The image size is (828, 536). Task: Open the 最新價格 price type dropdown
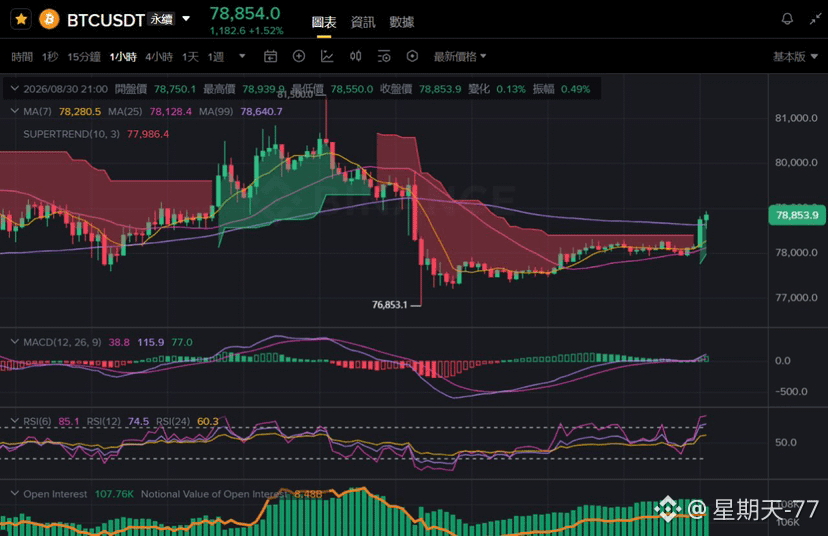pos(459,57)
